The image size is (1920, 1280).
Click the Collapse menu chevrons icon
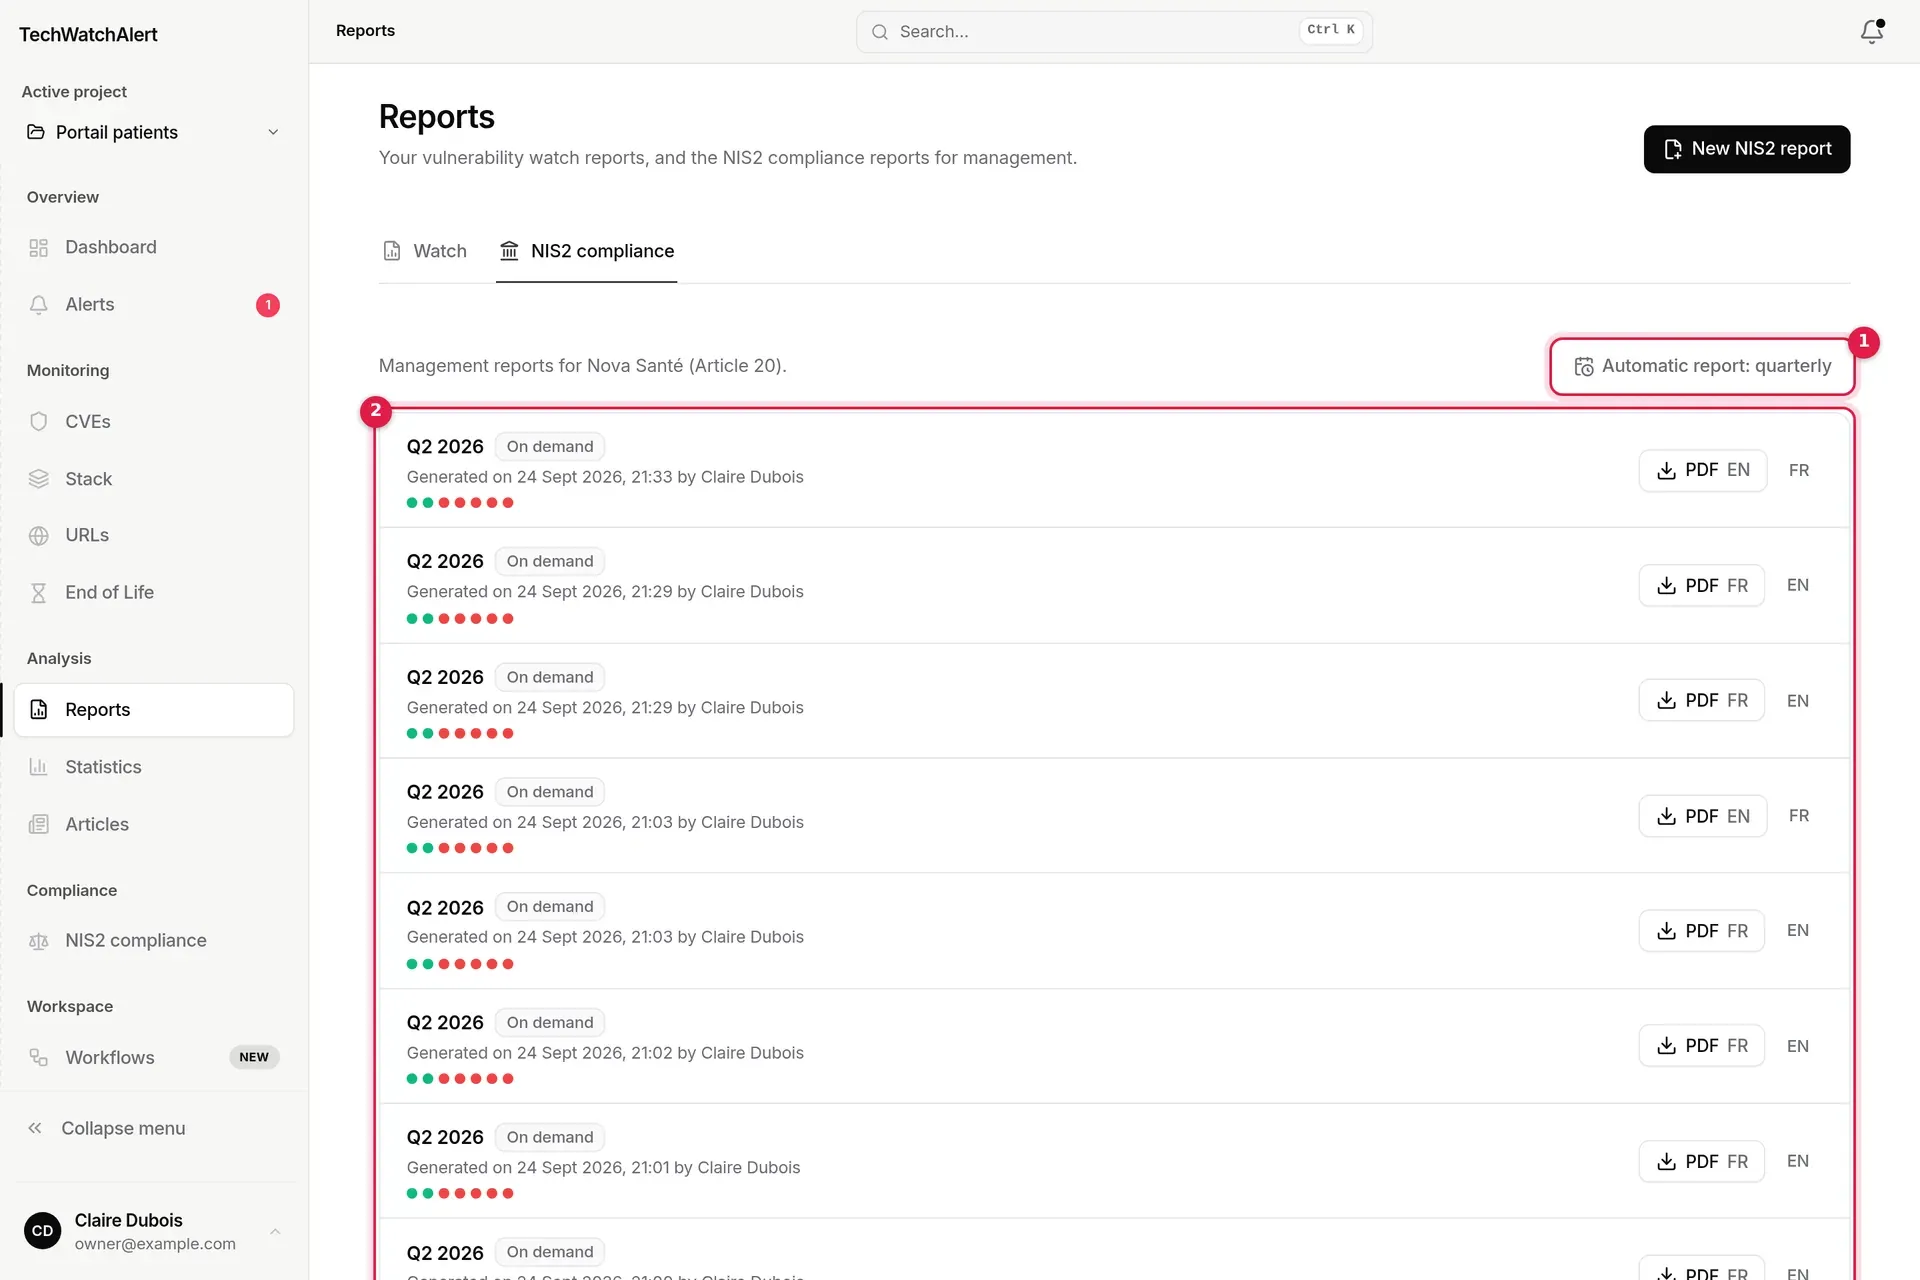[35, 1128]
